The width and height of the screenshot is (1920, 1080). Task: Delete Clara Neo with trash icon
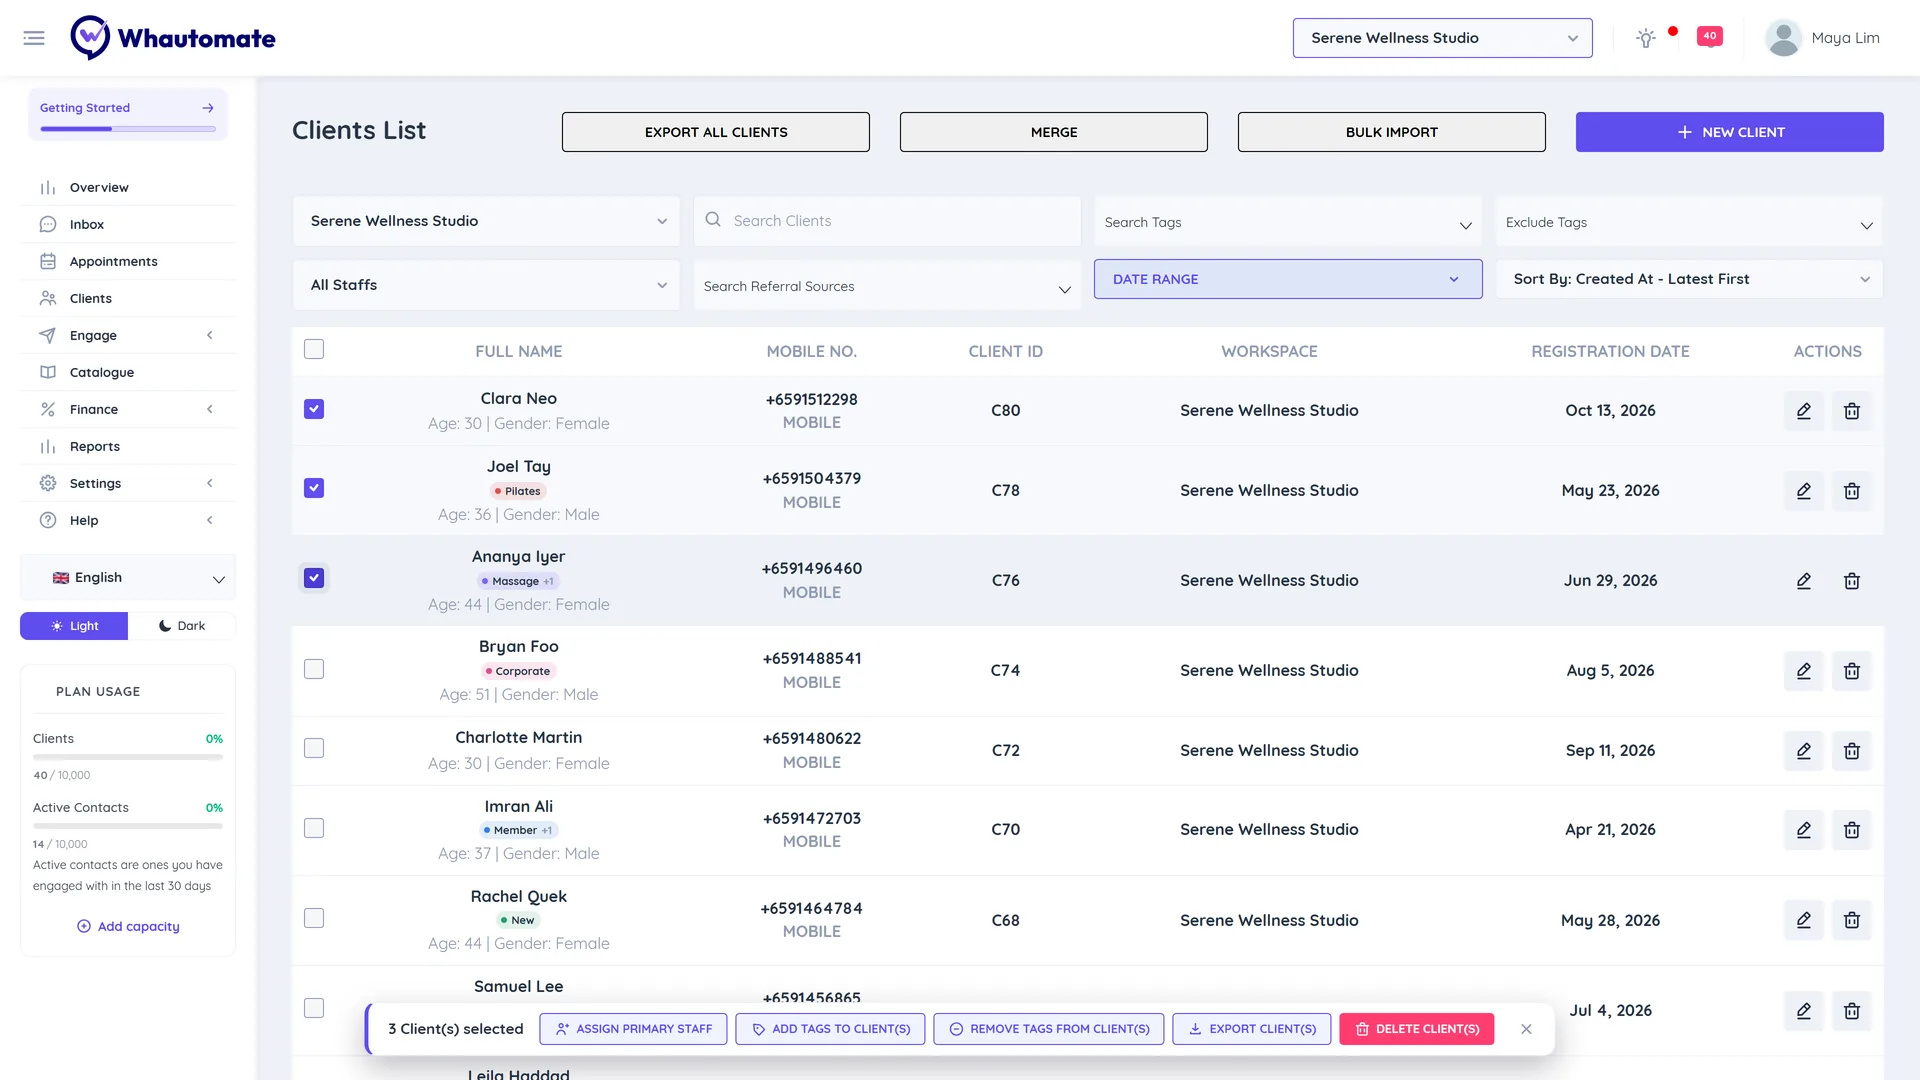tap(1852, 411)
